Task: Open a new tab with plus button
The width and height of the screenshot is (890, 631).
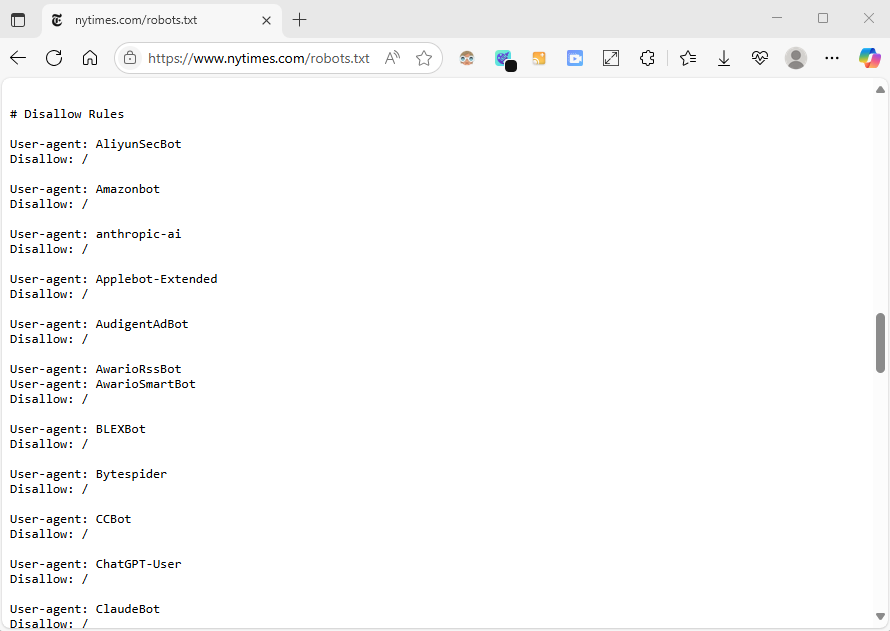Action: [299, 20]
